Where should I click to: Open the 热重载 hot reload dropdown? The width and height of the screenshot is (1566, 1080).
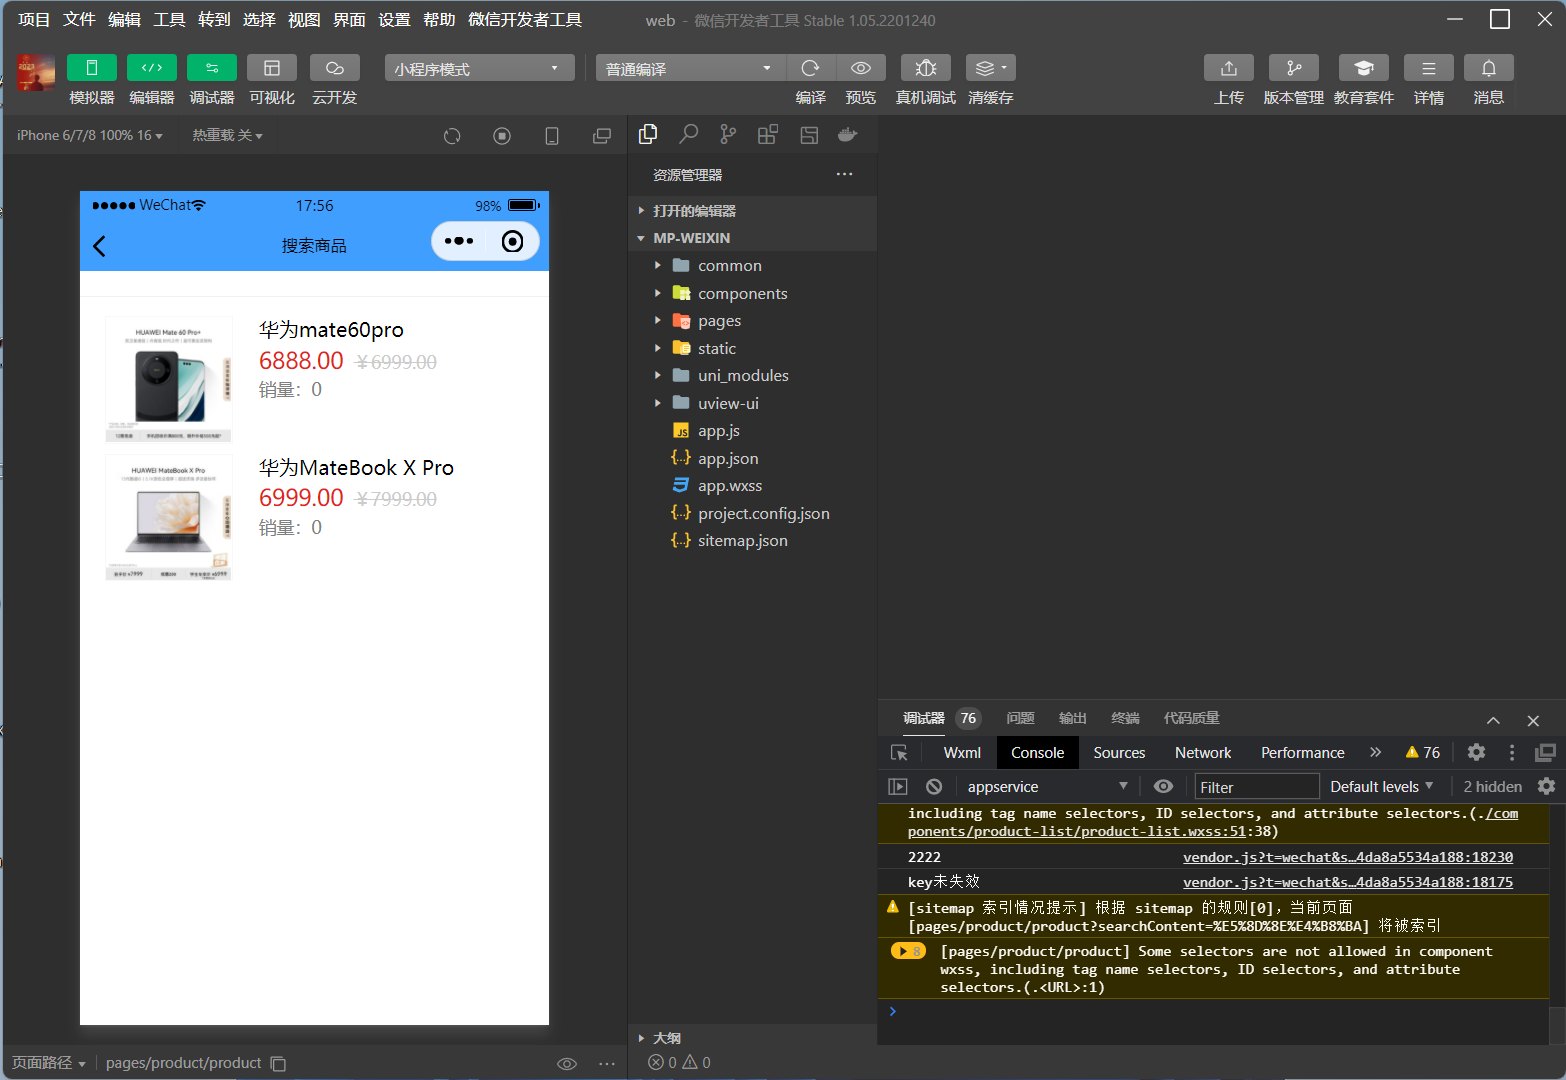[x=228, y=135]
